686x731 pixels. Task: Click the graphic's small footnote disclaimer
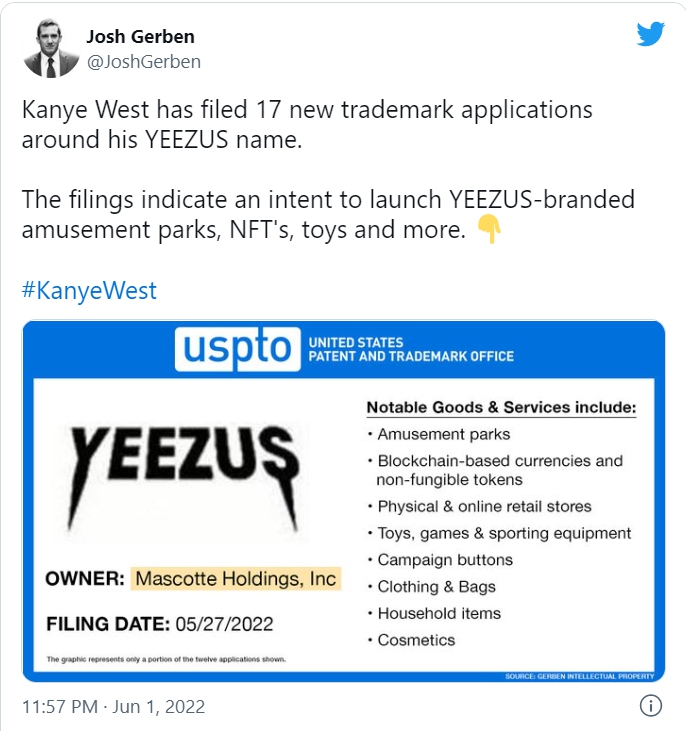coord(167,661)
